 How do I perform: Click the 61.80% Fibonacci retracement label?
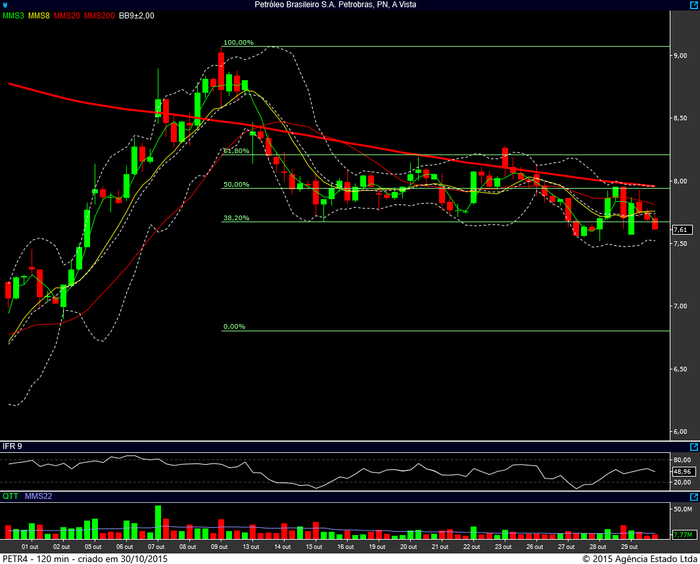point(236,151)
